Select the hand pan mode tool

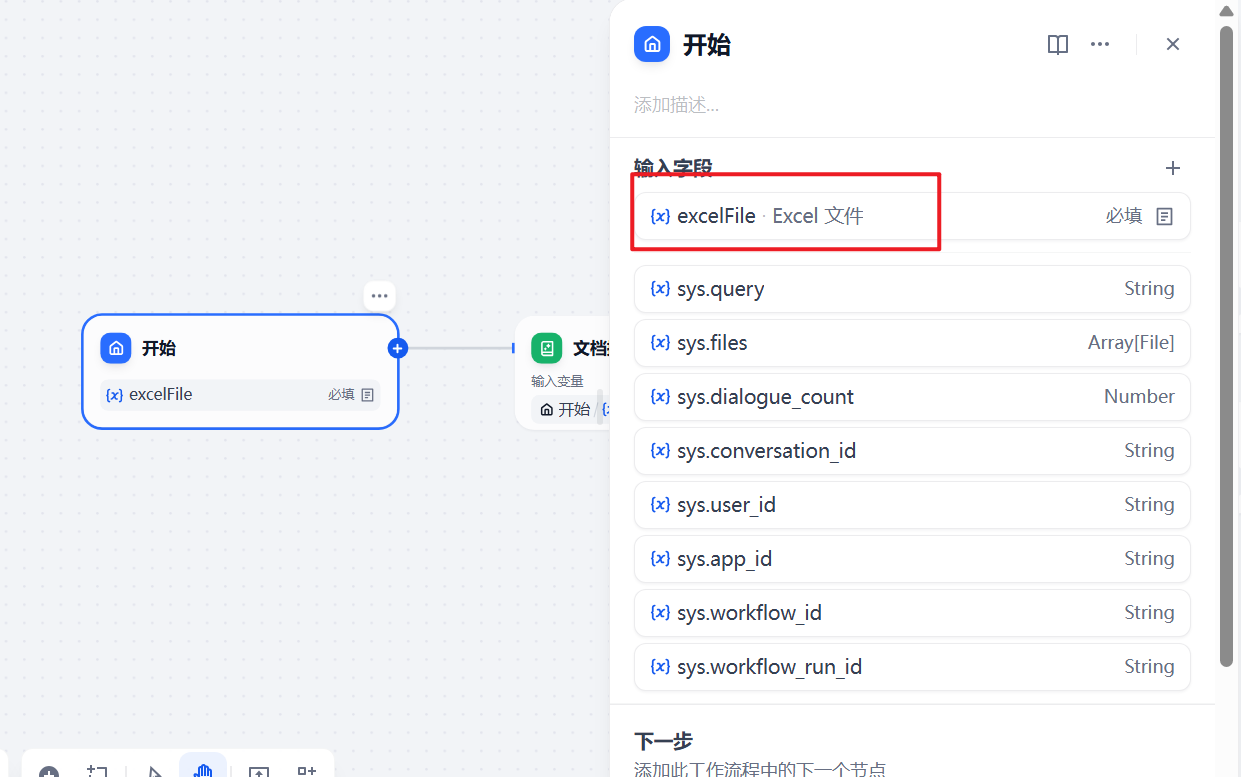click(x=203, y=770)
